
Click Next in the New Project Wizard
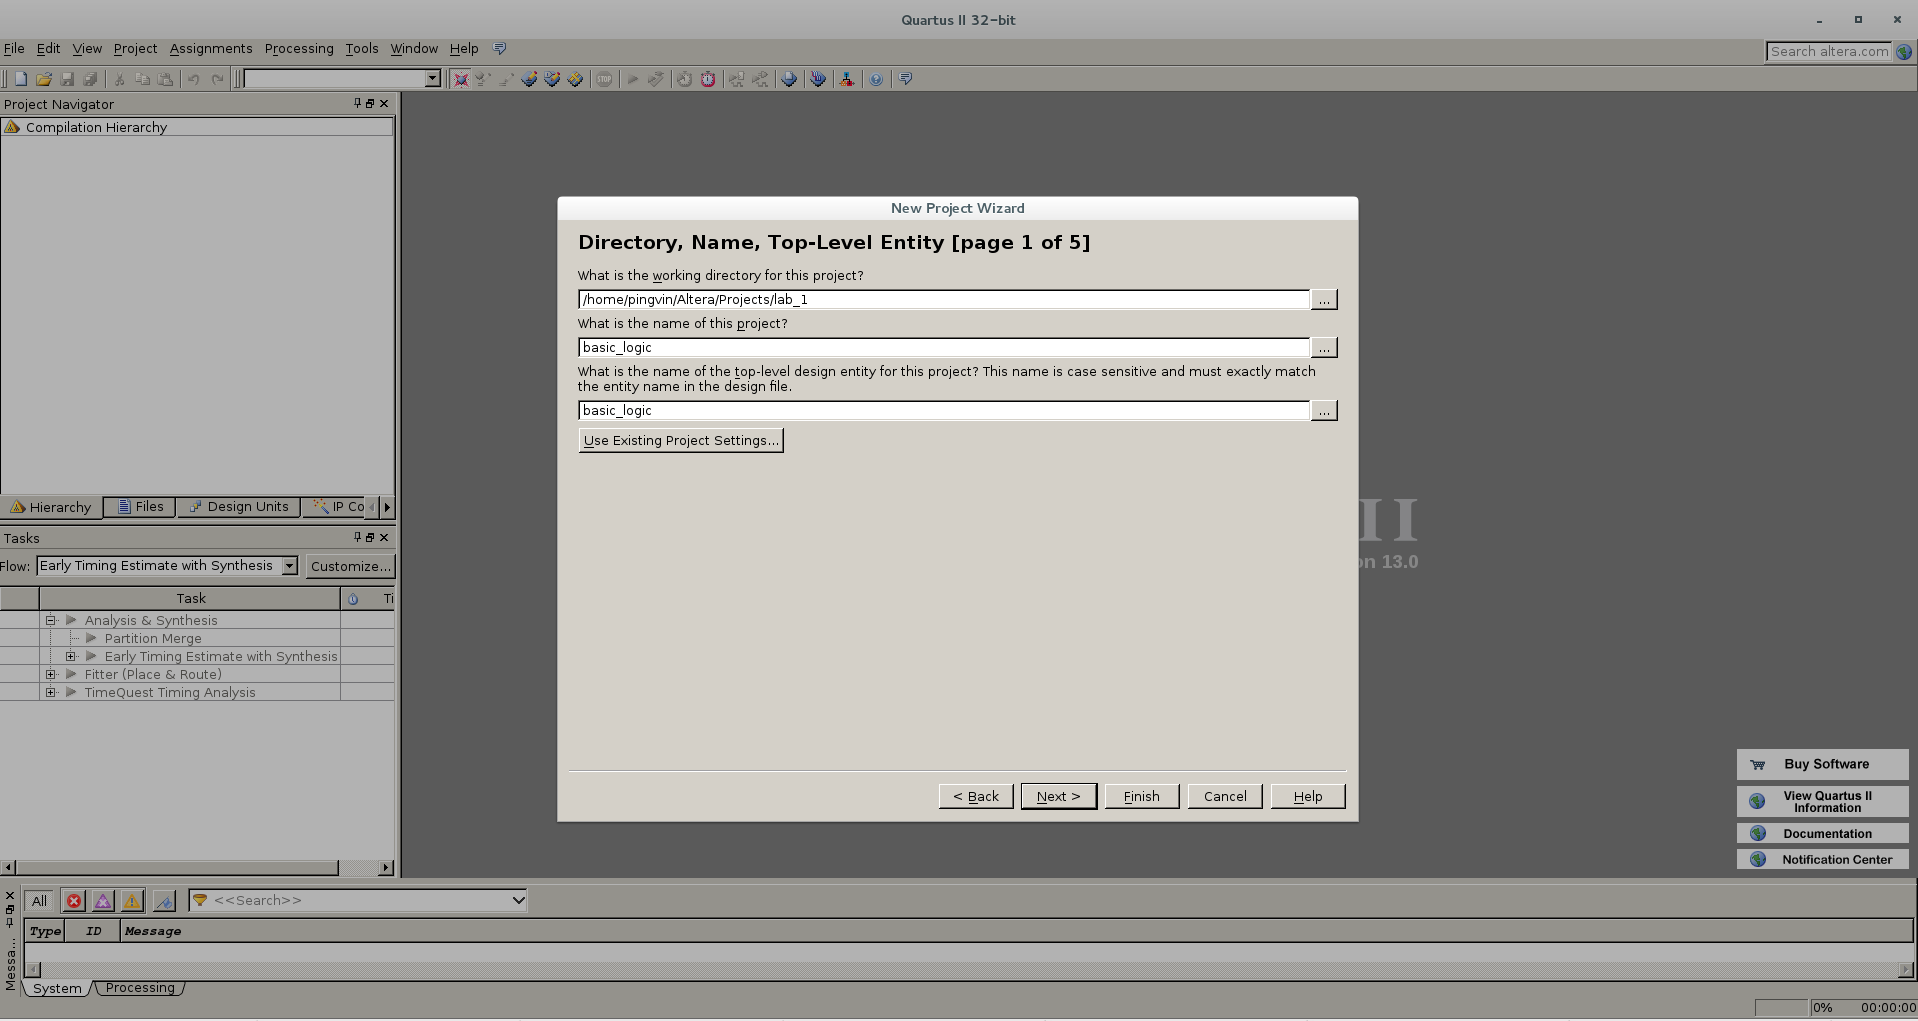1058,796
